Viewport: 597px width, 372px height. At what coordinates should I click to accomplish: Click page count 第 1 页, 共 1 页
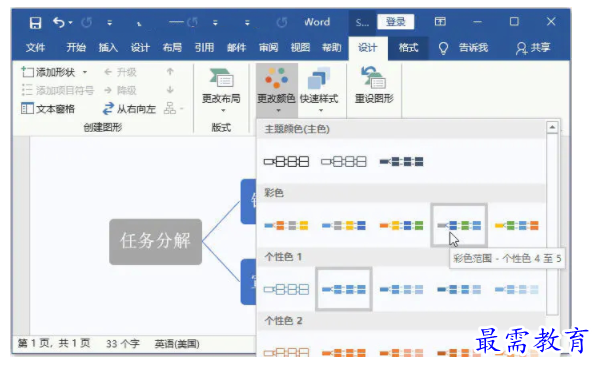click(x=54, y=343)
